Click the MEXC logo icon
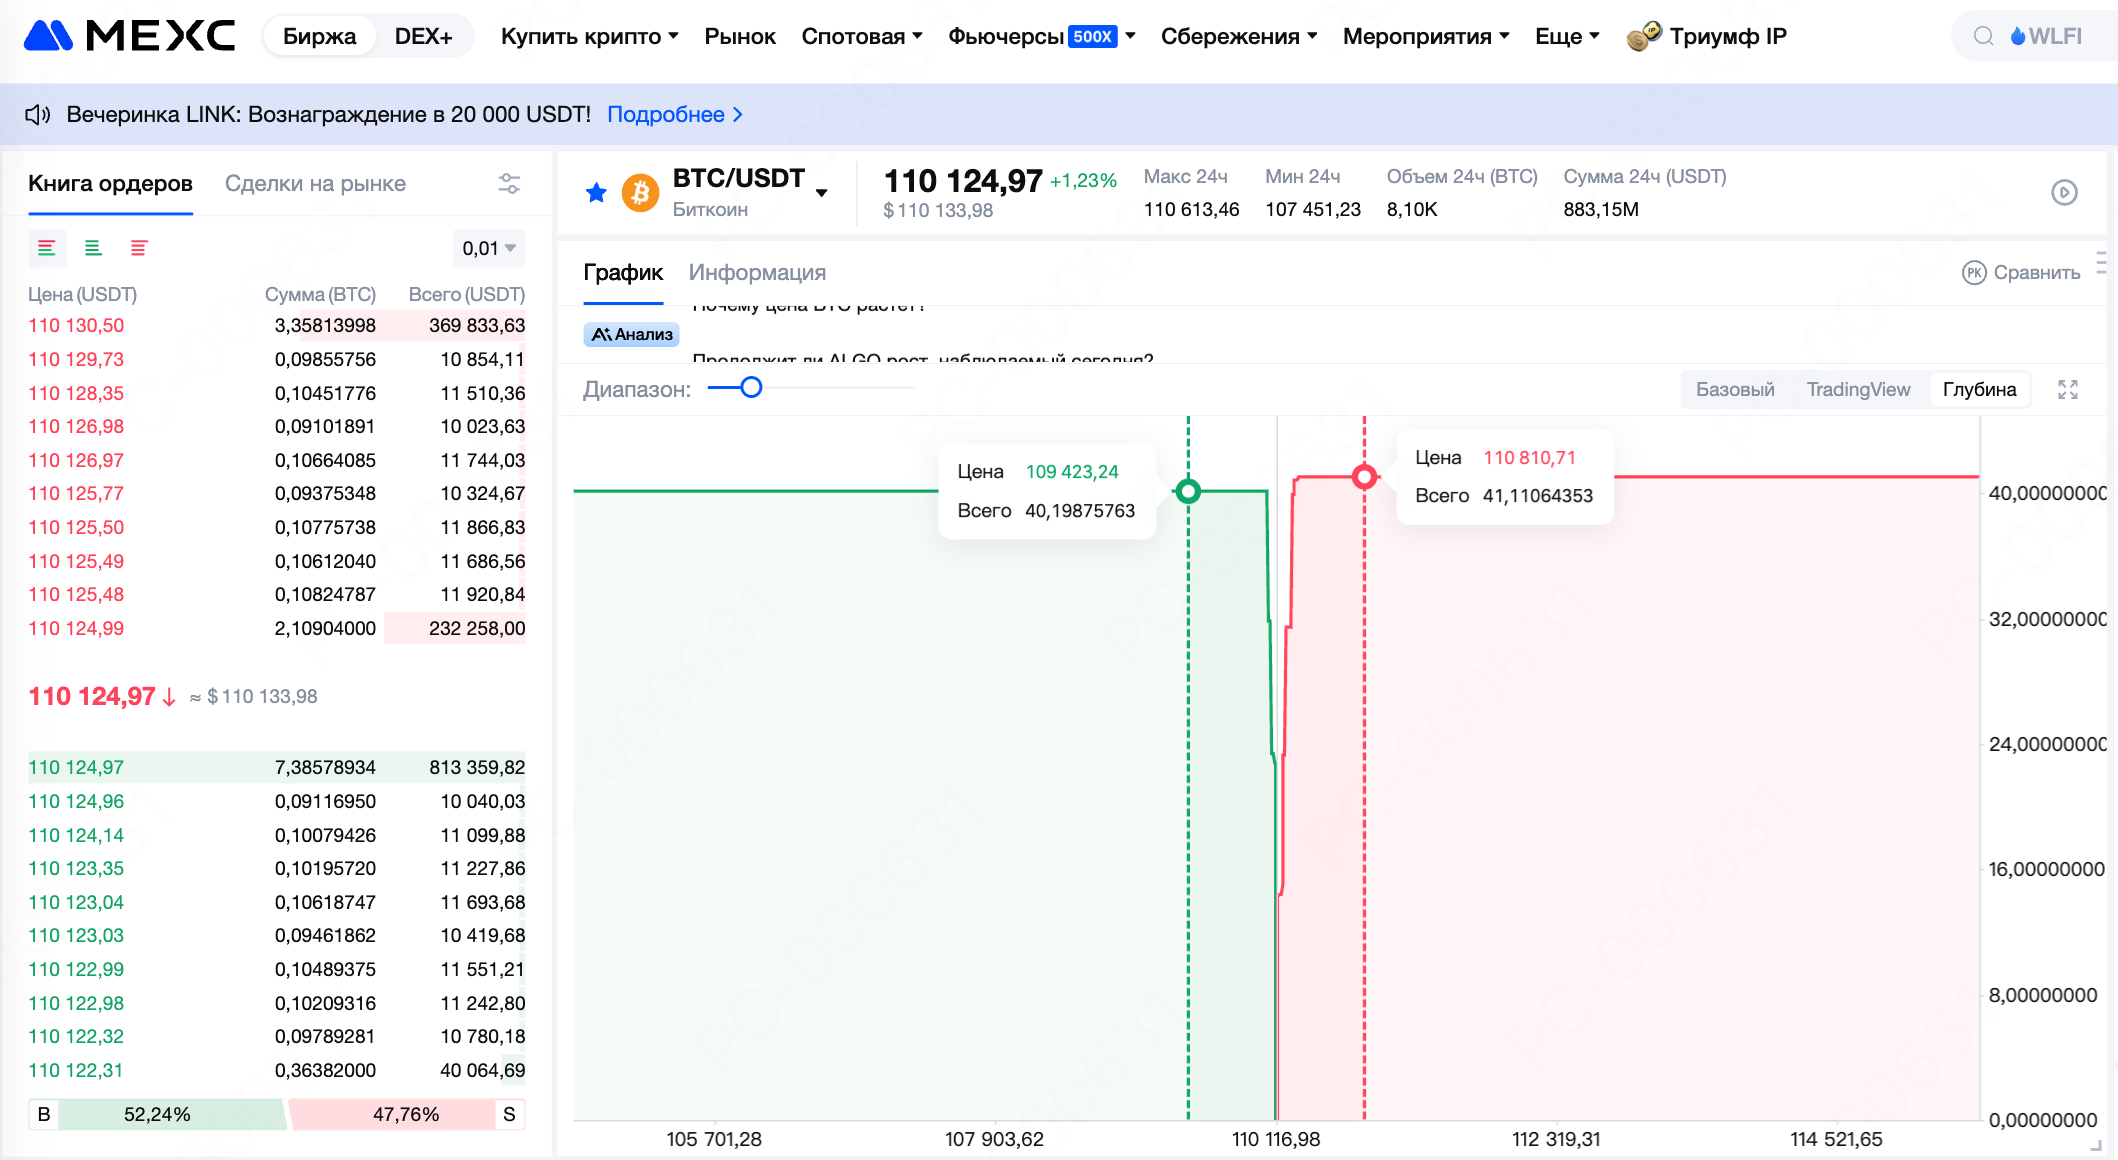2118x1160 pixels. [x=48, y=36]
